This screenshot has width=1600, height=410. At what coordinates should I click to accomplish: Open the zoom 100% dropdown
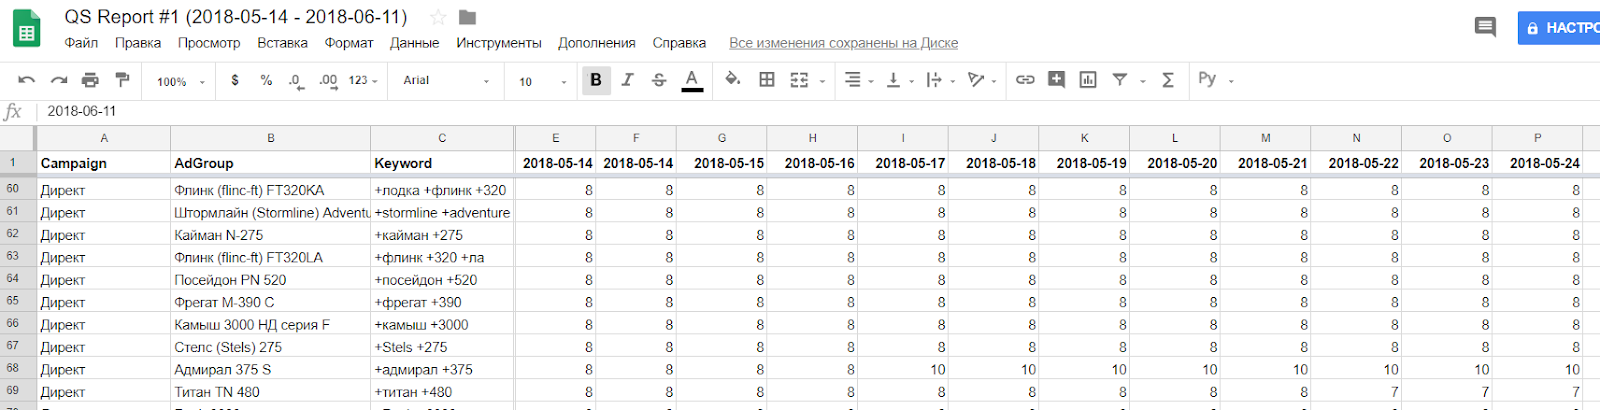[180, 81]
